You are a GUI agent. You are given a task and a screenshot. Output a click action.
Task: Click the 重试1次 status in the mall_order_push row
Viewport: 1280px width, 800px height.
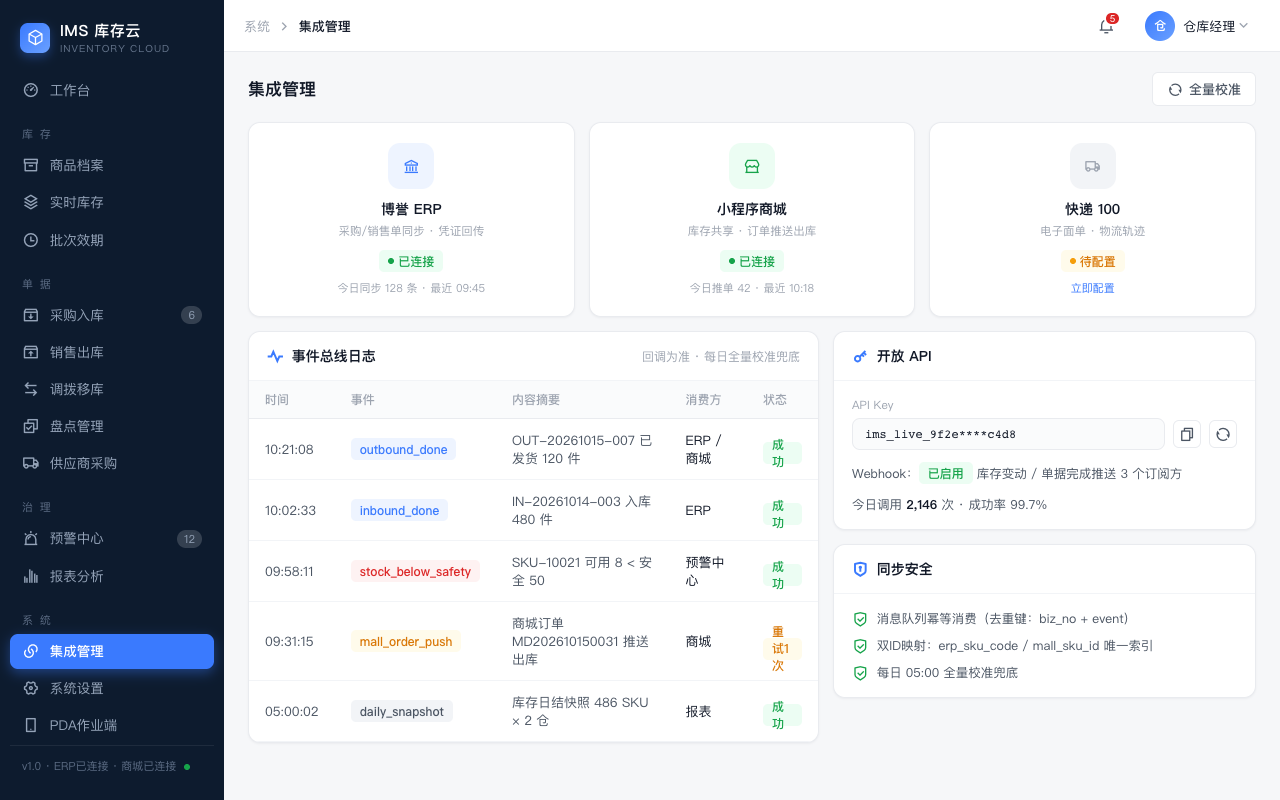pyautogui.click(x=780, y=649)
